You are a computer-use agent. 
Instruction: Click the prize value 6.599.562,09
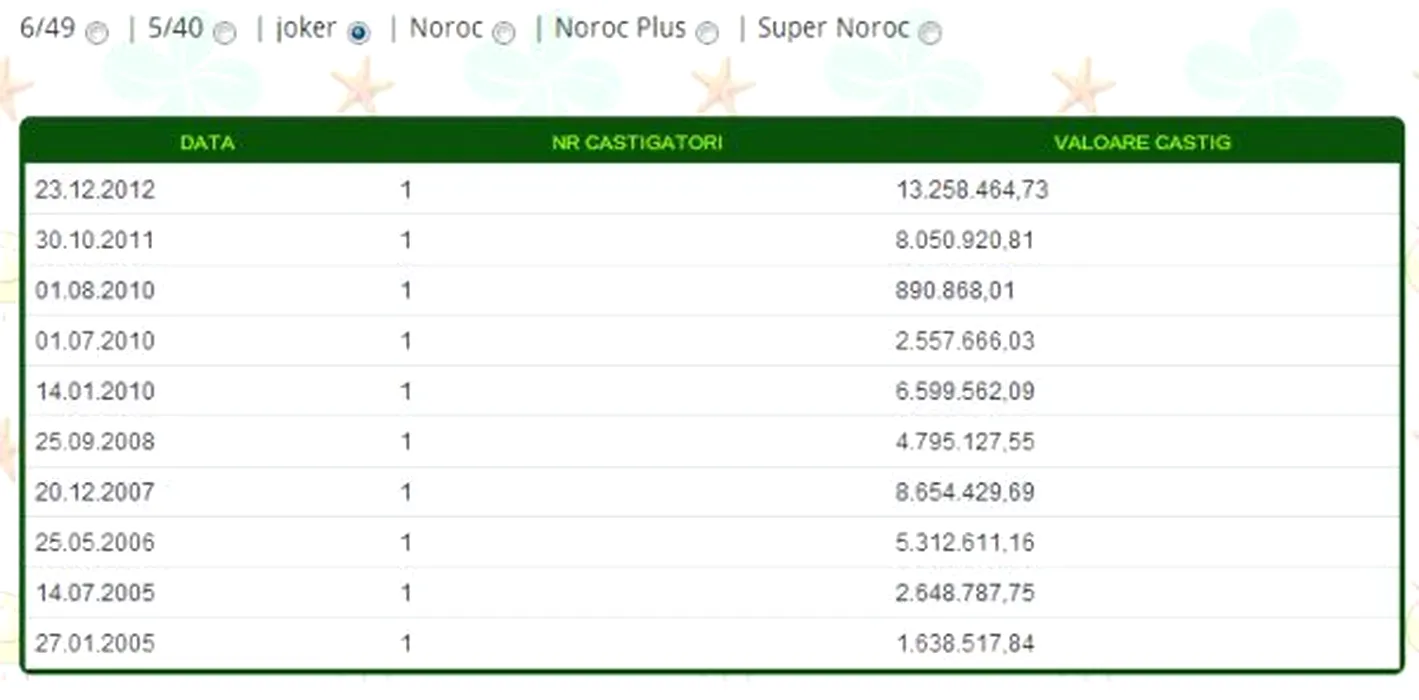click(x=965, y=391)
